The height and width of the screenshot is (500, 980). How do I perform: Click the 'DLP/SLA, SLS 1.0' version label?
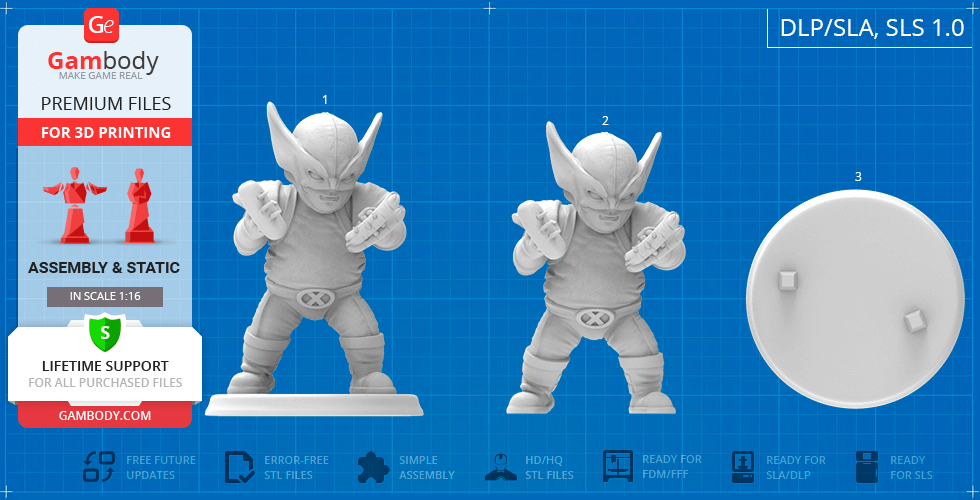872,29
